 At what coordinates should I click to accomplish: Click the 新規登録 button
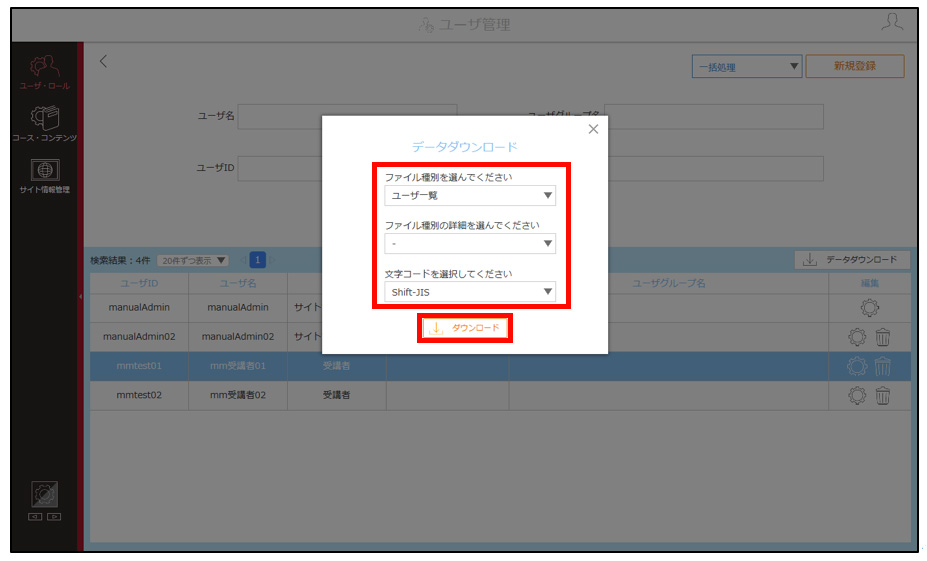[x=855, y=66]
